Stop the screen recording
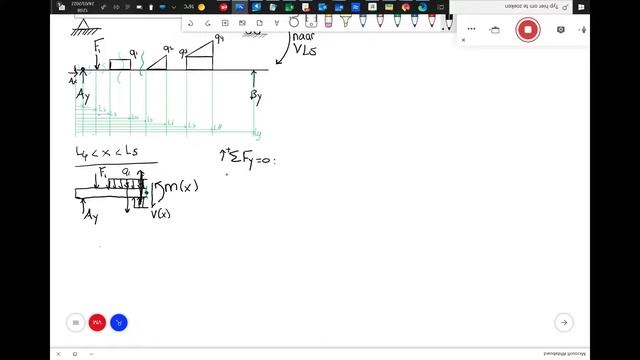Viewport: 640px width, 360px height. [528, 29]
